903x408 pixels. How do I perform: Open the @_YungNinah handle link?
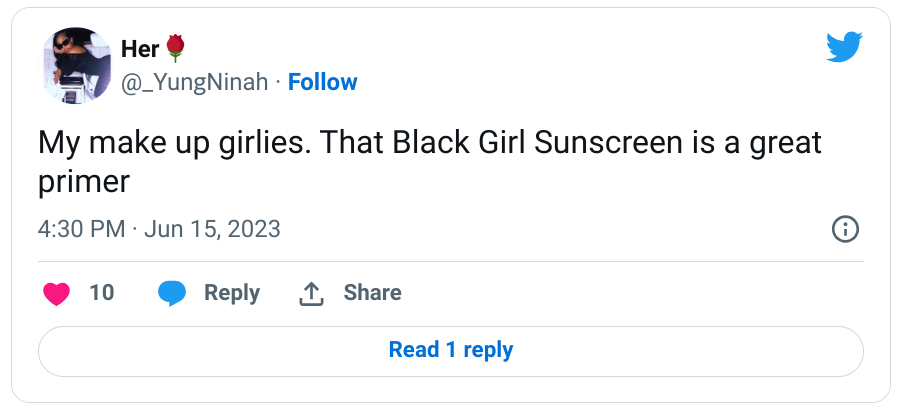click(x=195, y=82)
